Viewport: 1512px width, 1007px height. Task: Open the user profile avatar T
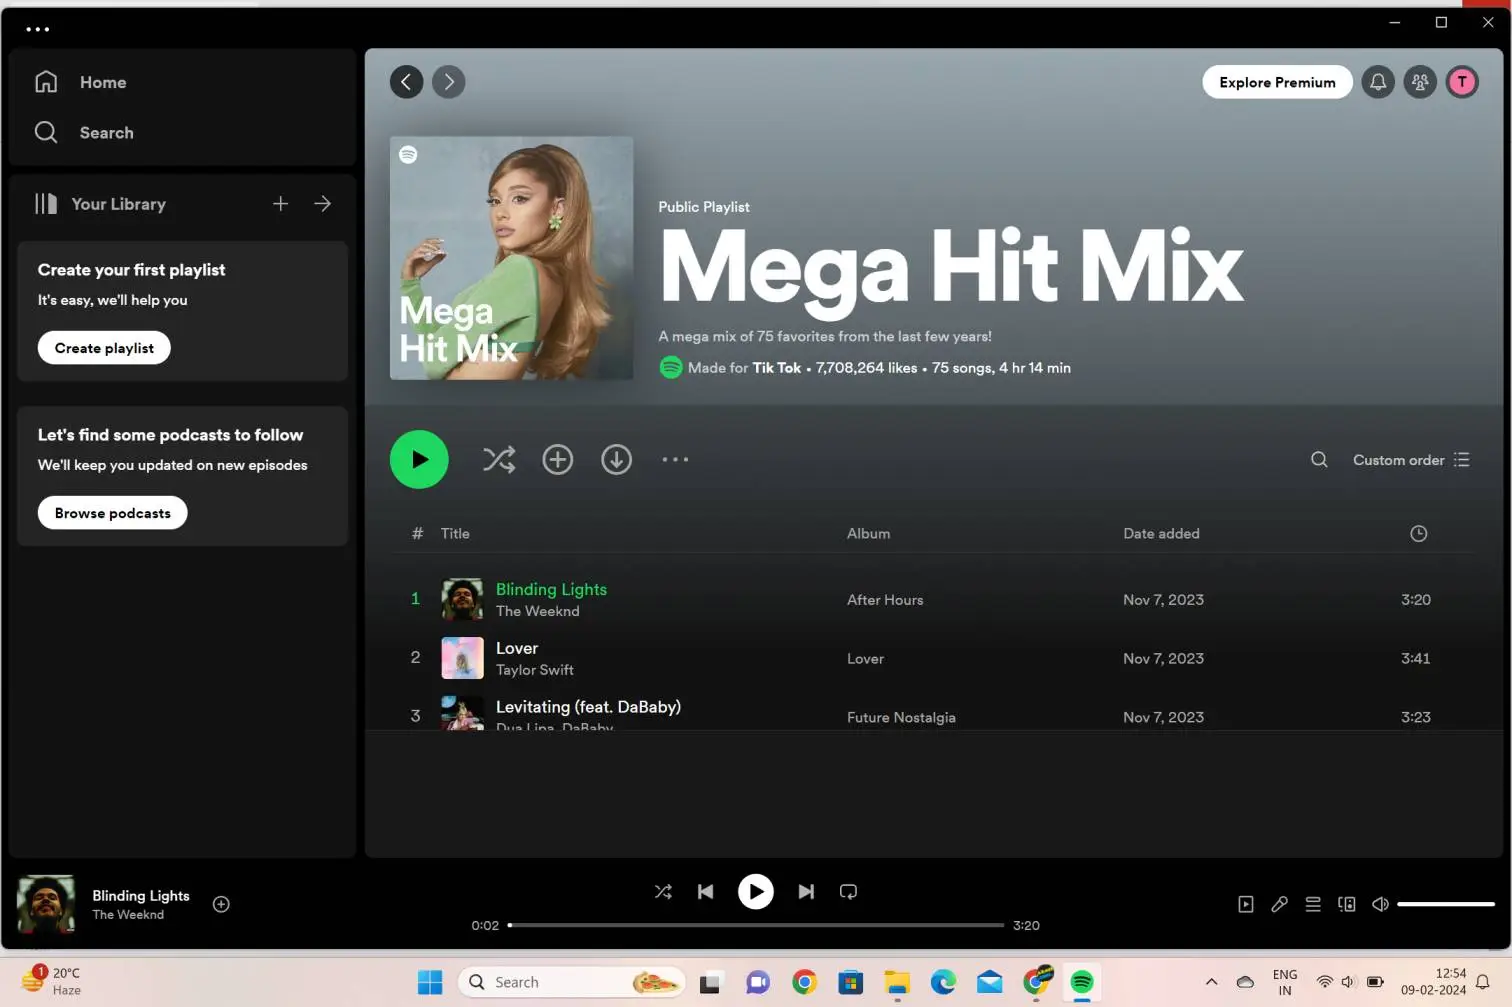tap(1462, 82)
